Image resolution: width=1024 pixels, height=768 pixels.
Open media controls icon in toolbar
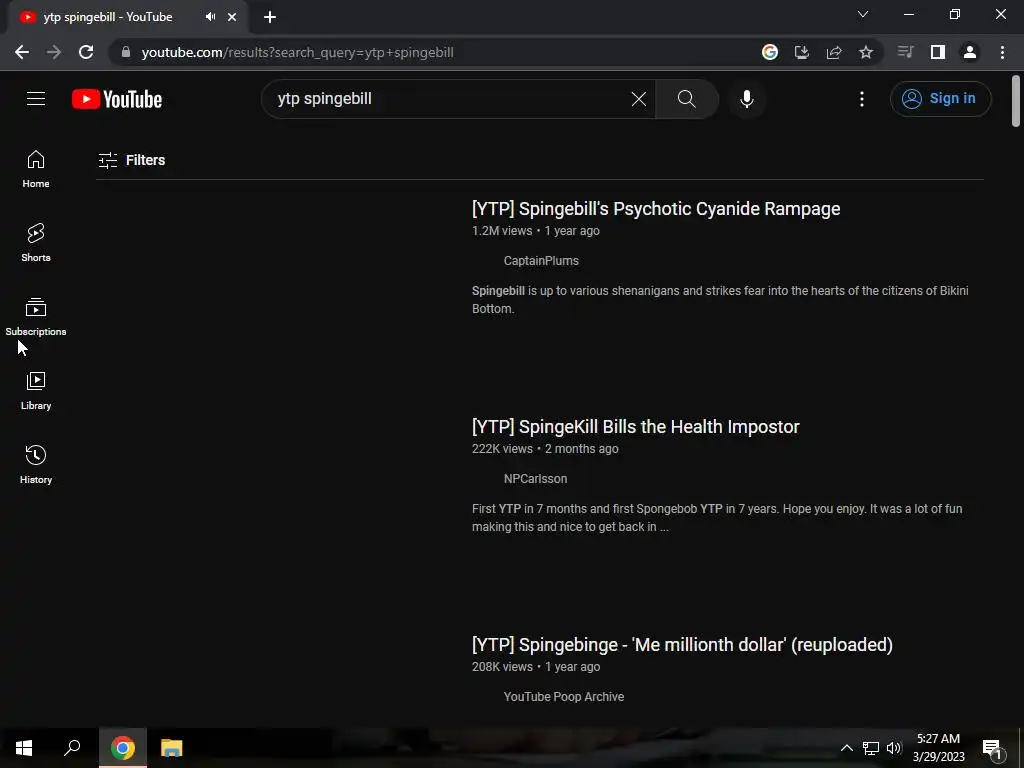tap(905, 52)
